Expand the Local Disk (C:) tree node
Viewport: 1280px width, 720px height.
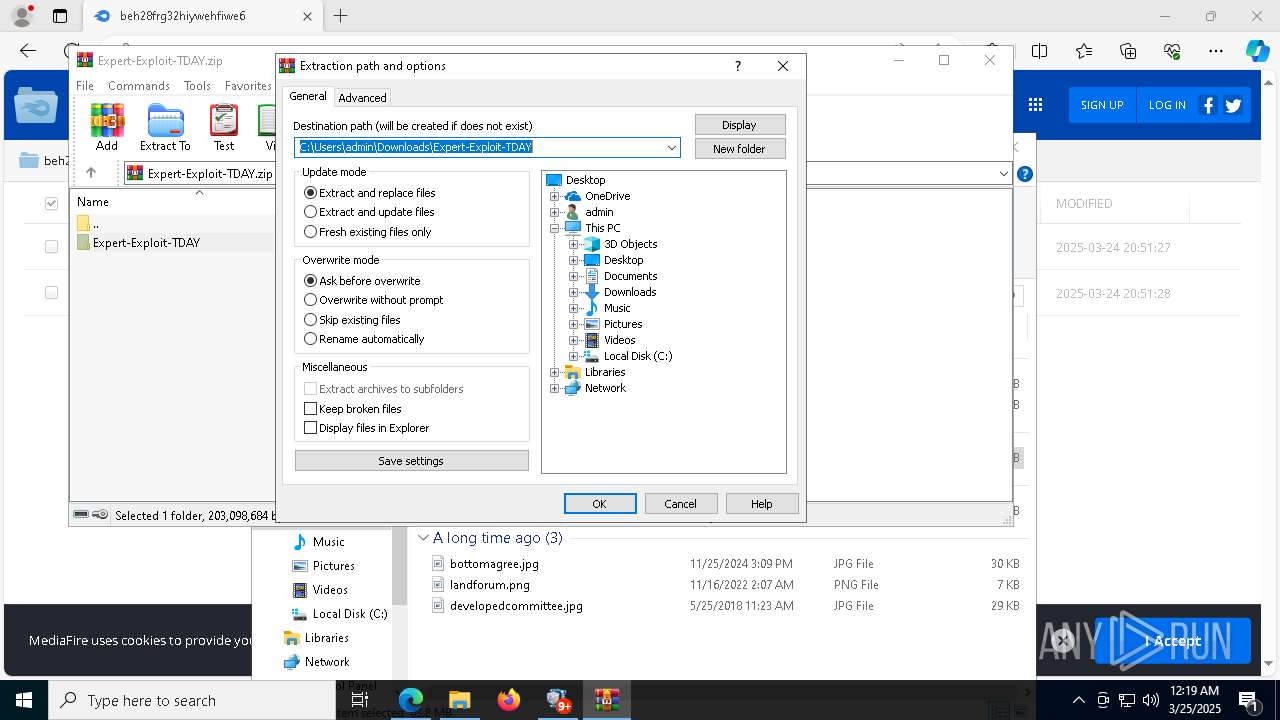pyautogui.click(x=574, y=356)
